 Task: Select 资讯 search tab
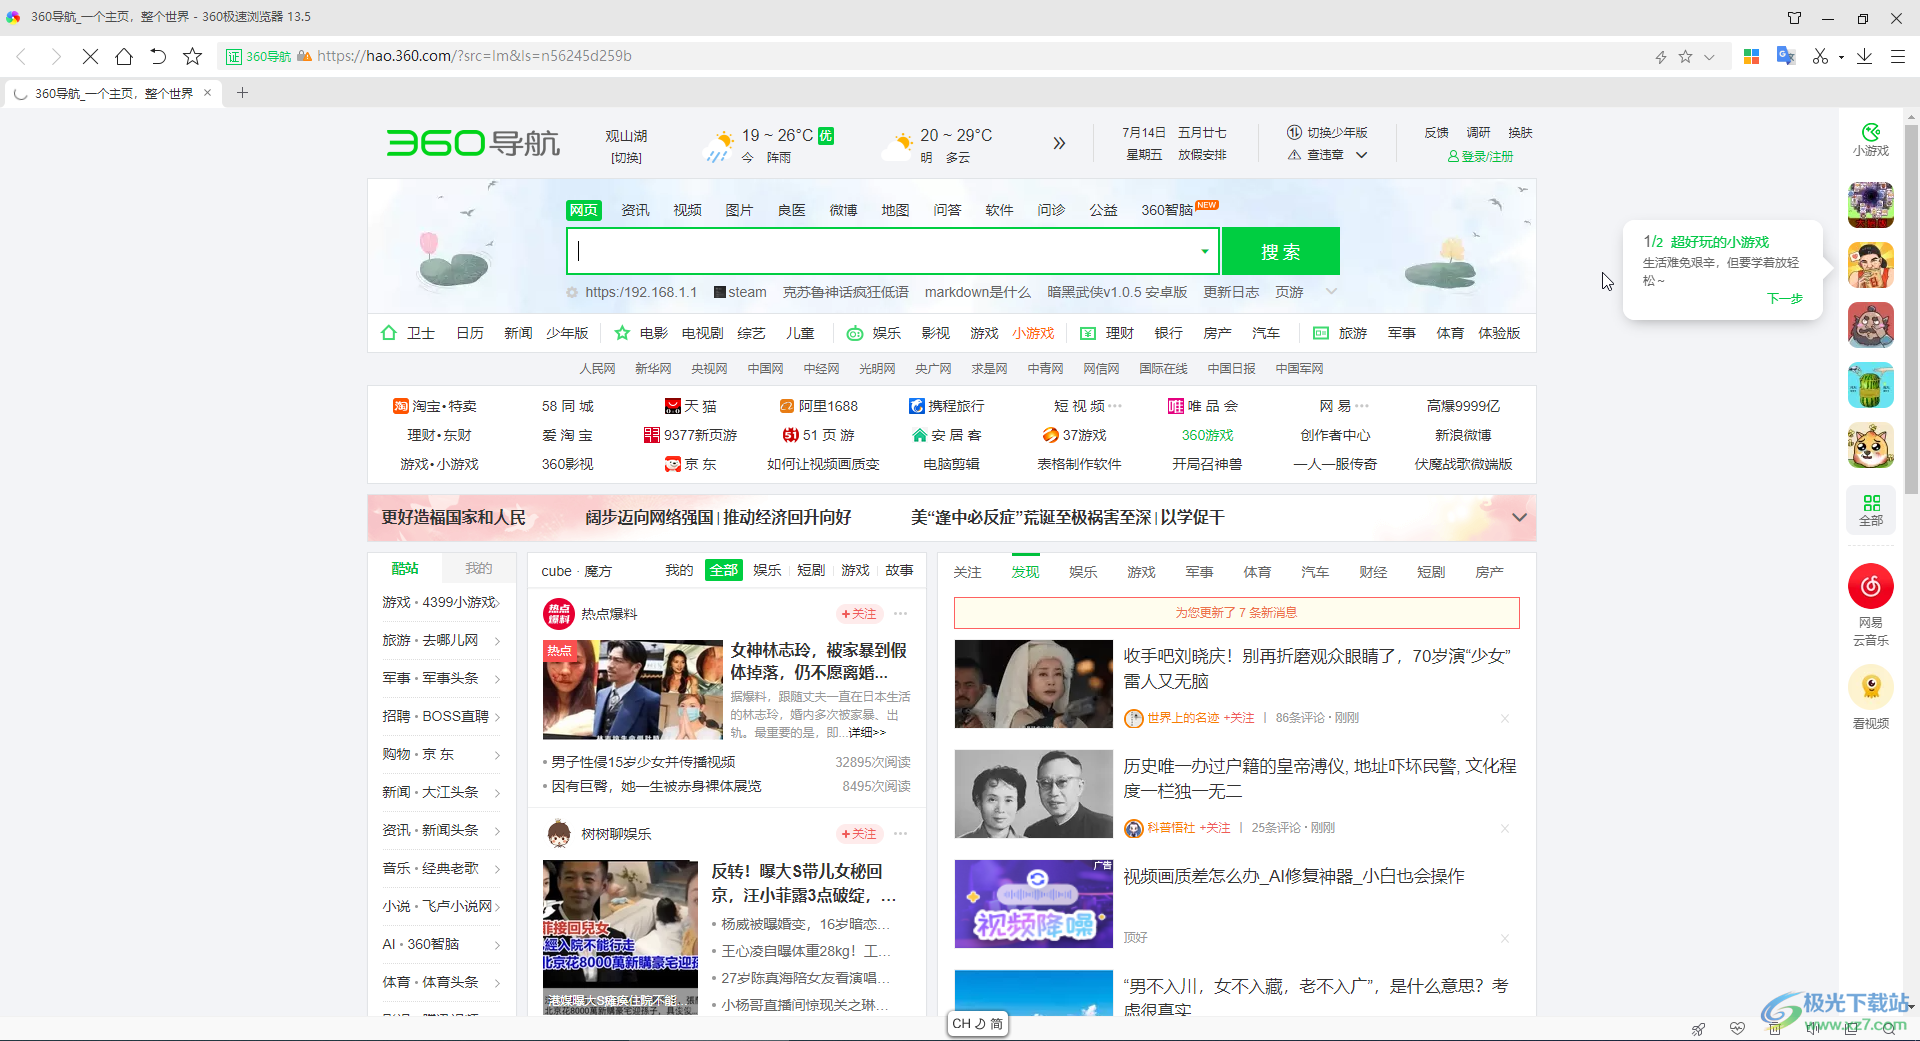635,210
